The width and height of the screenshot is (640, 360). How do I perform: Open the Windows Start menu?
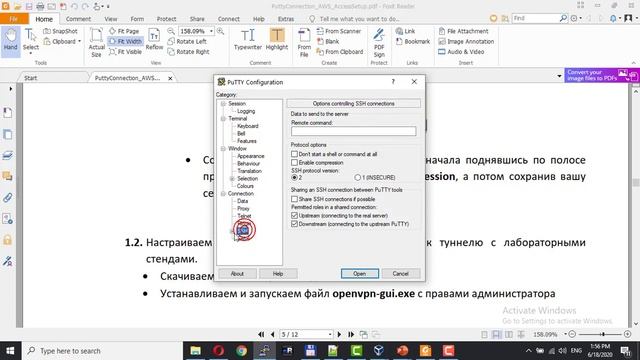10,351
